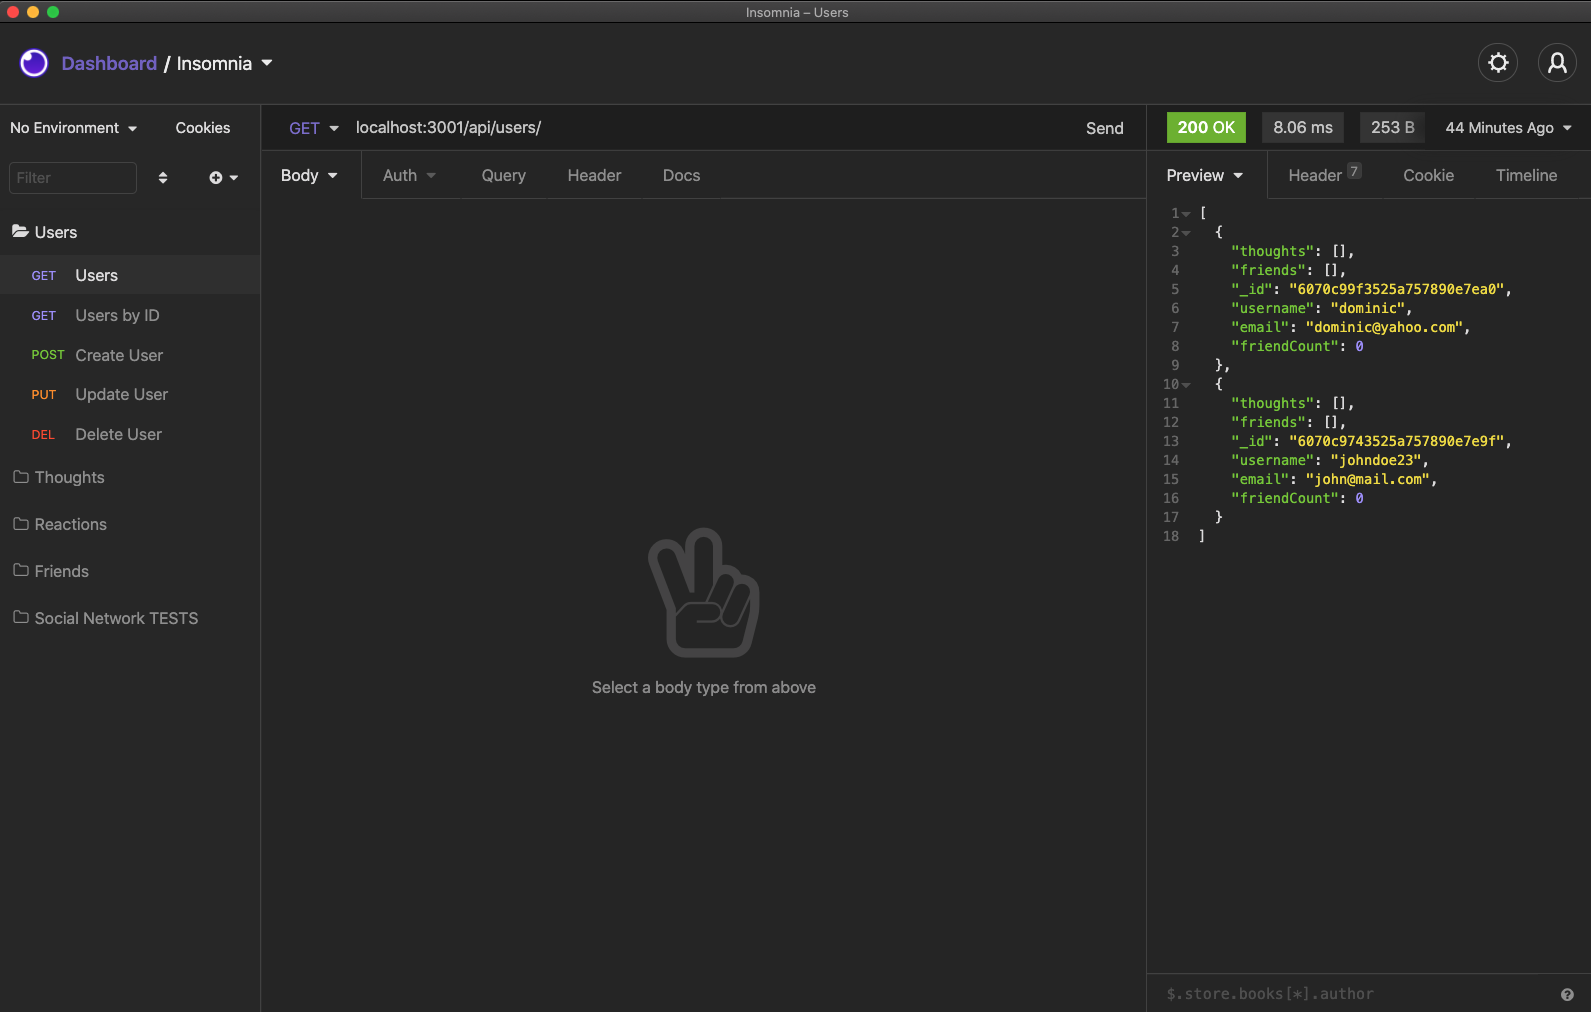Click the "dominic" username value
The image size is (1591, 1012).
pos(1367,309)
